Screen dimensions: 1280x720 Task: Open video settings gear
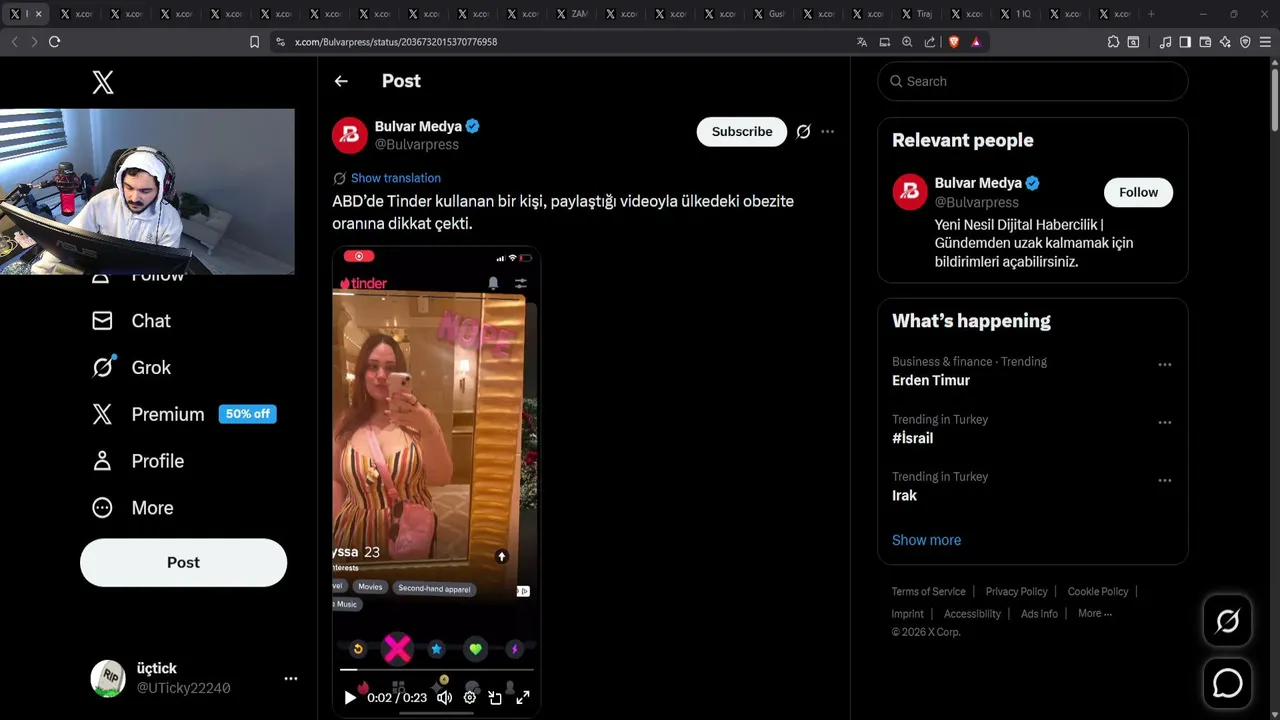(470, 698)
